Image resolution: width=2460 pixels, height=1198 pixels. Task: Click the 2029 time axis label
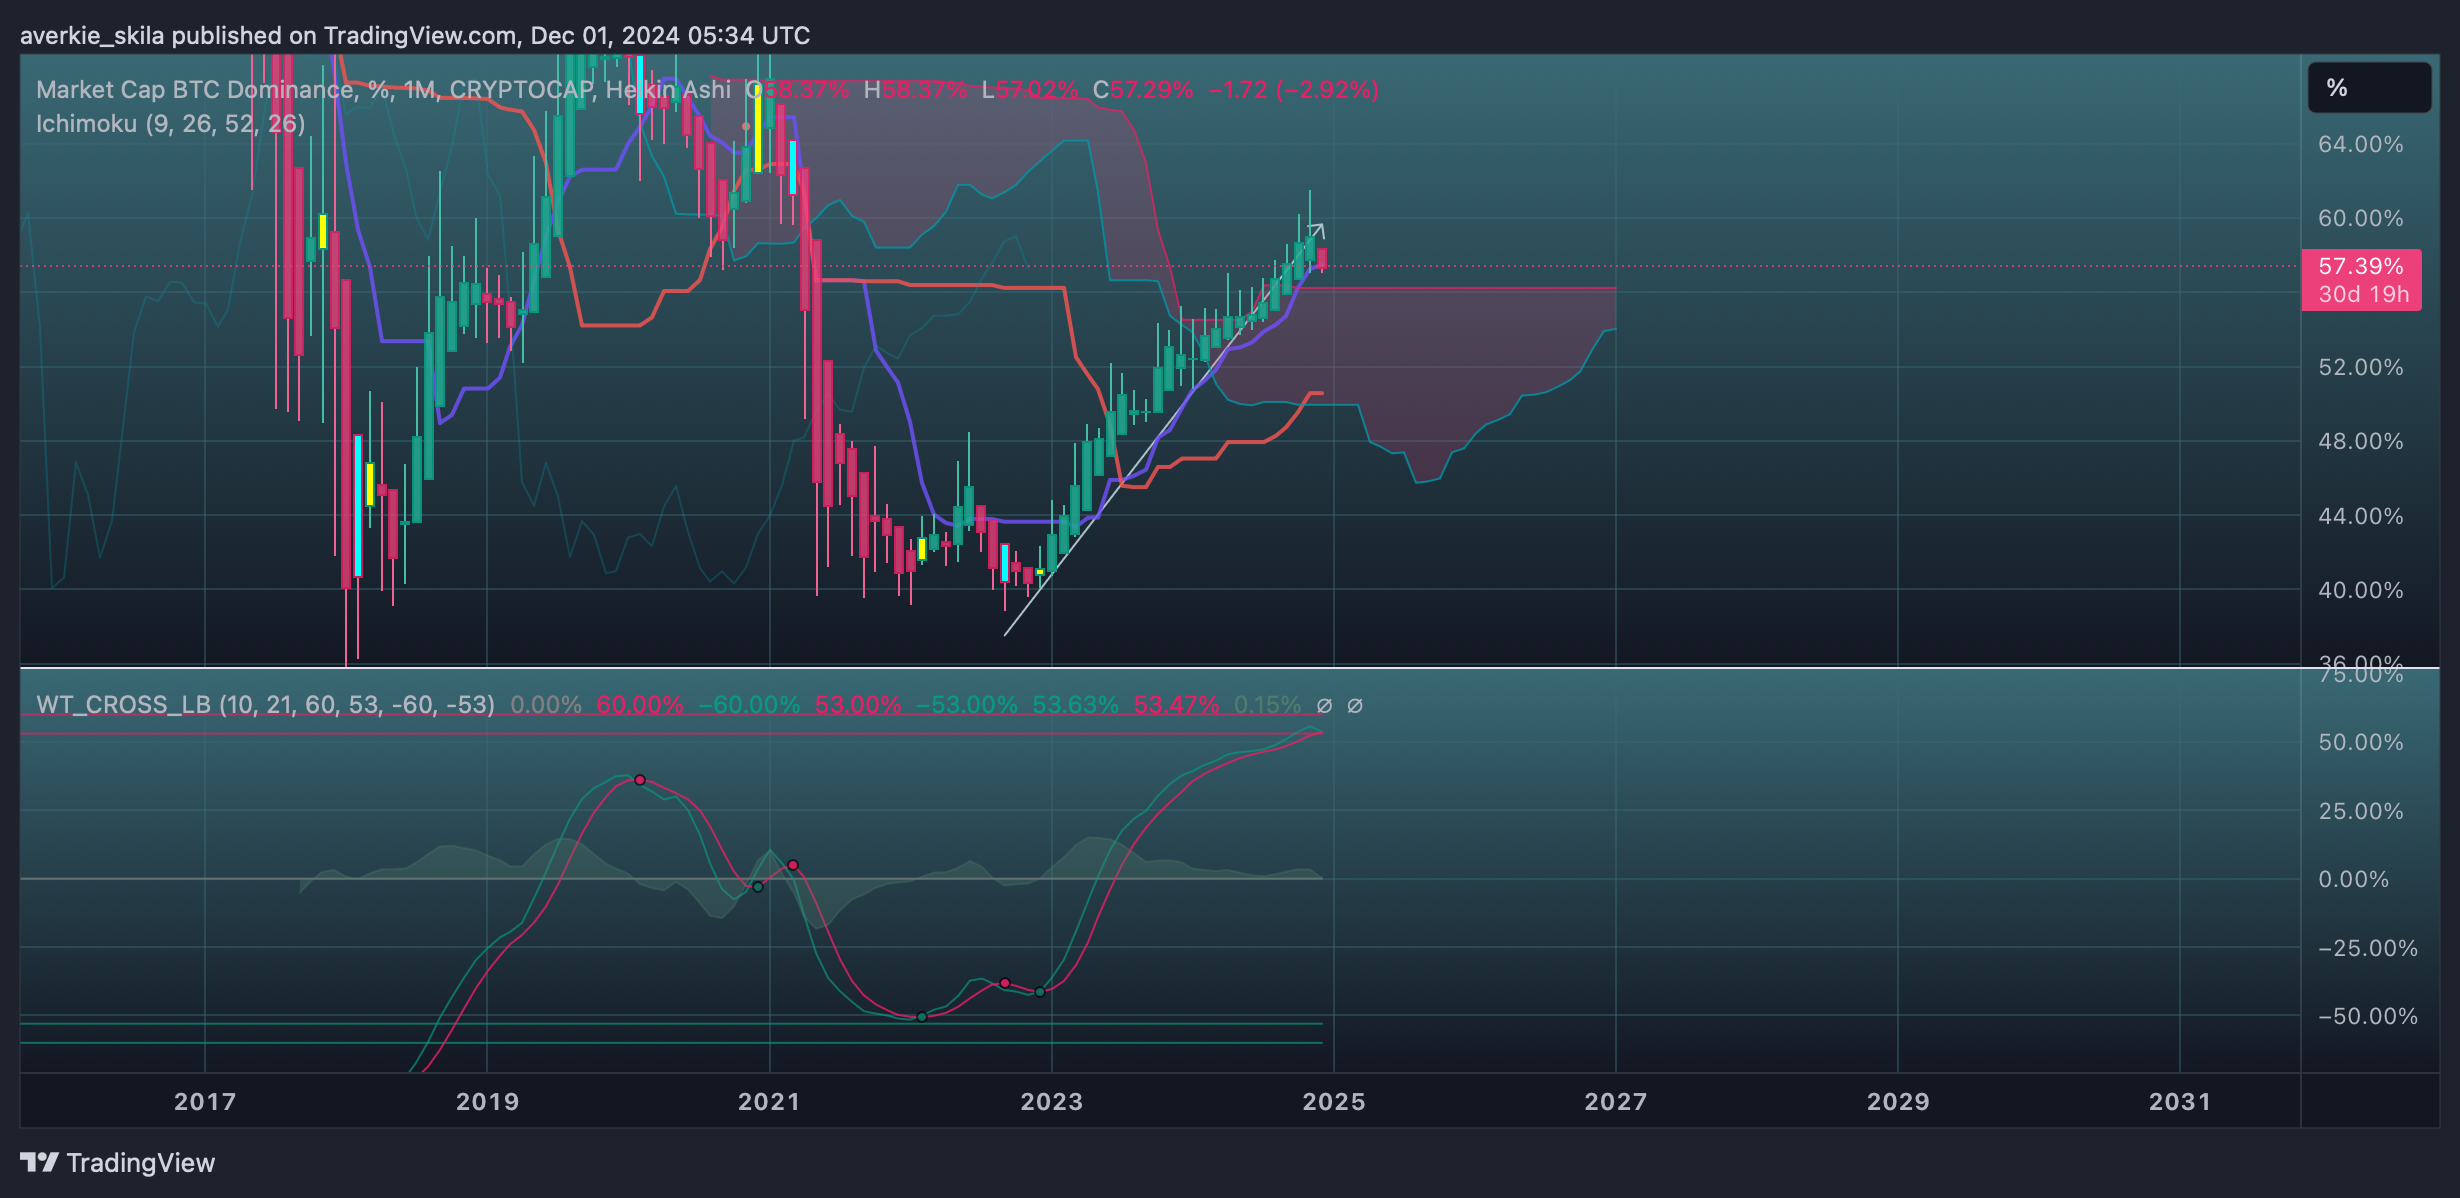[1898, 1102]
